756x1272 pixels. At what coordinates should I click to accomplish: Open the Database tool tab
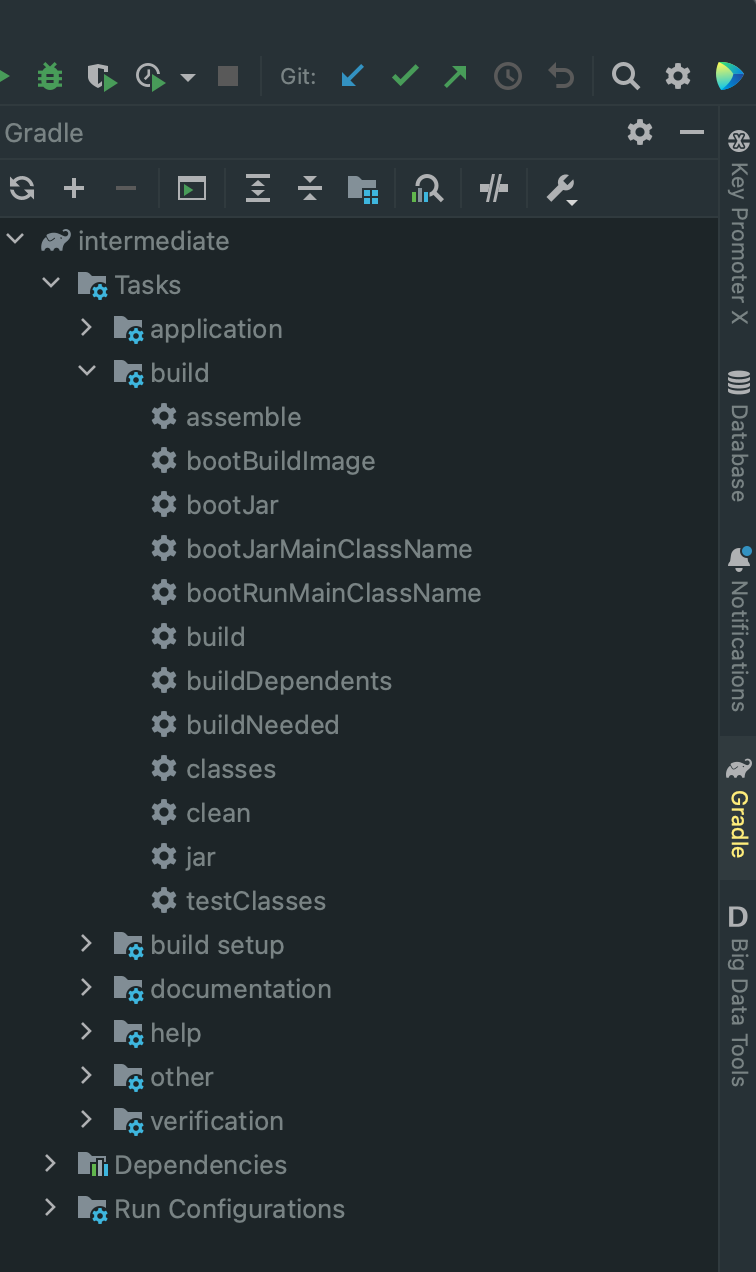point(738,434)
